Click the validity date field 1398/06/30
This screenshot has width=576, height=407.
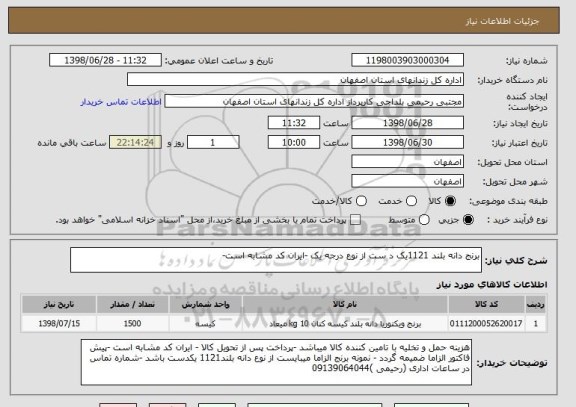407,142
